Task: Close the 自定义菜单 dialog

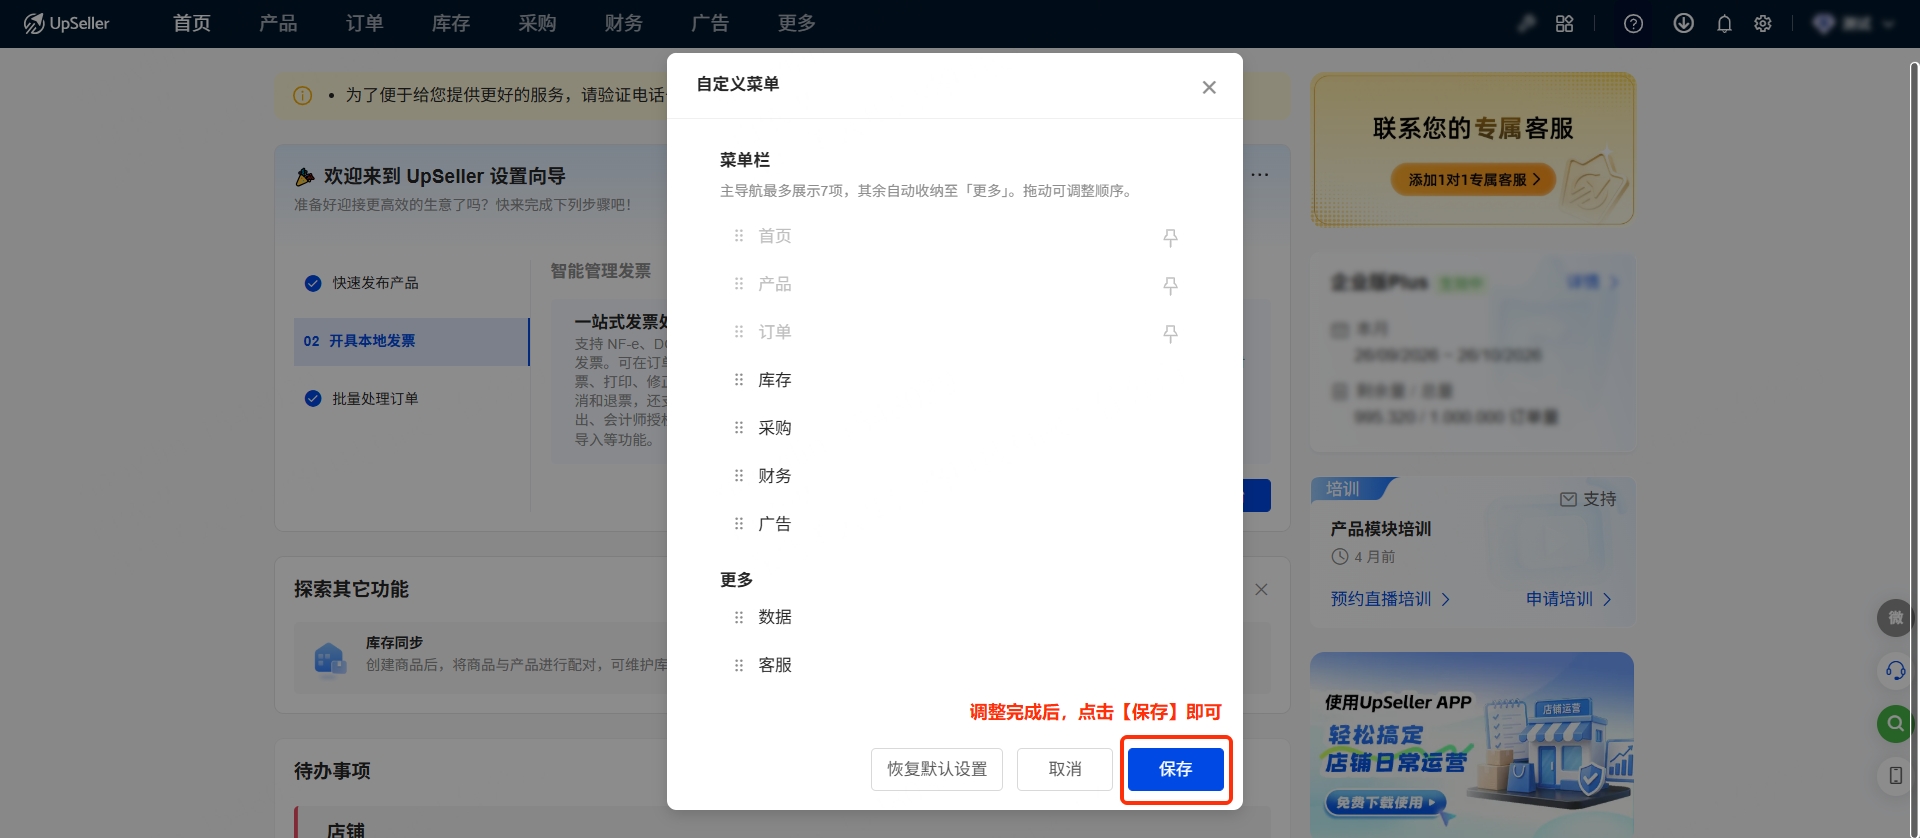Action: pos(1209,87)
